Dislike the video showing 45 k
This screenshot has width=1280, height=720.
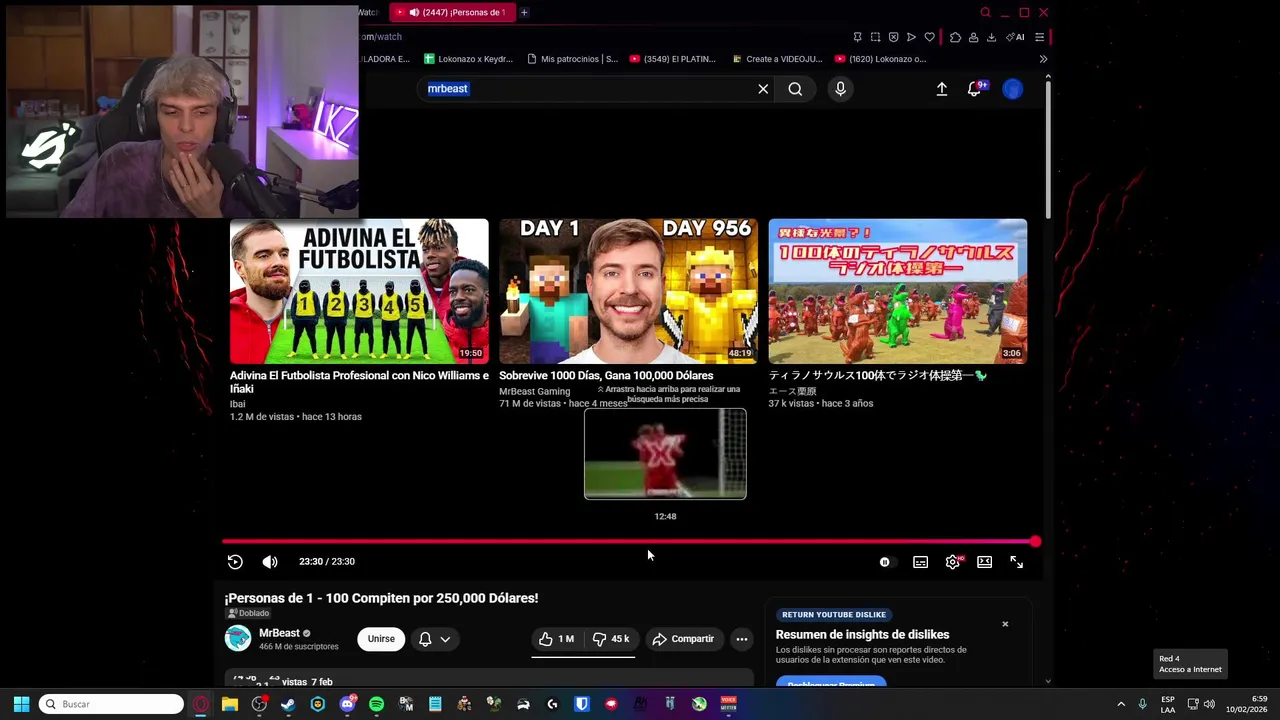coord(611,639)
